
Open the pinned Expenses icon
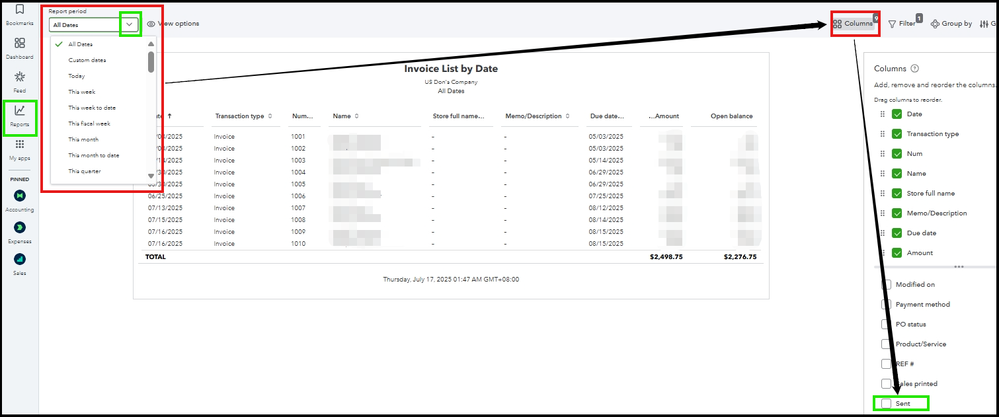pyautogui.click(x=20, y=227)
